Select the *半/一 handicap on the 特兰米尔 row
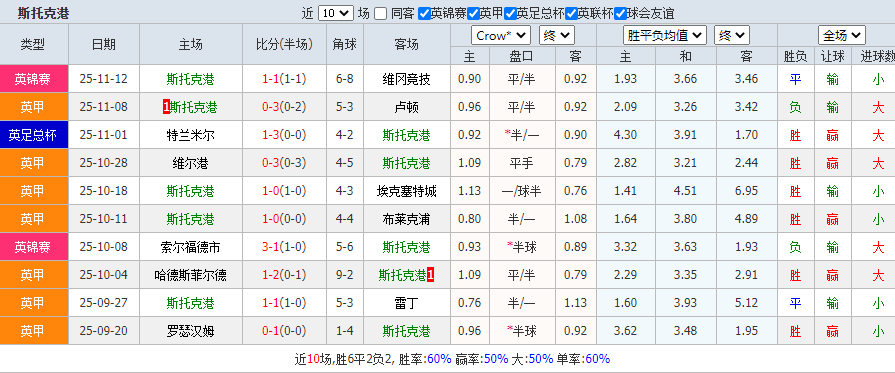 [521, 135]
